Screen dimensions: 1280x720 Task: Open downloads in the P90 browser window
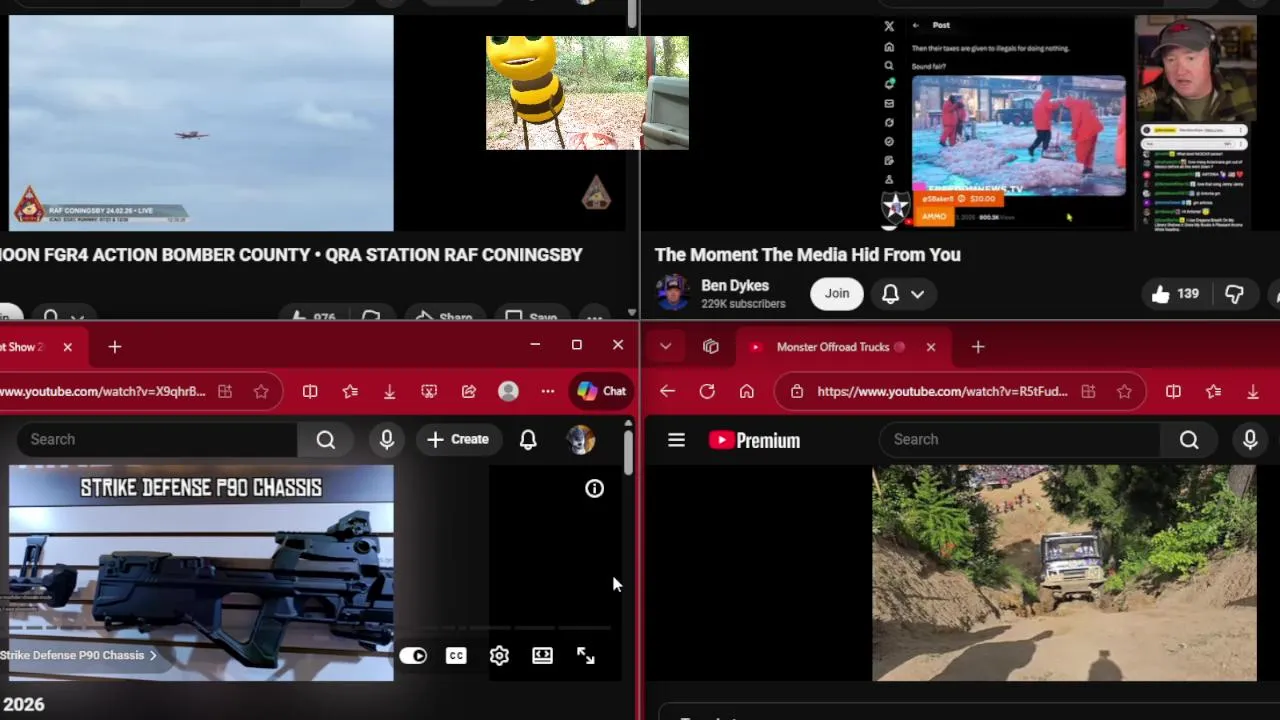pyautogui.click(x=389, y=391)
